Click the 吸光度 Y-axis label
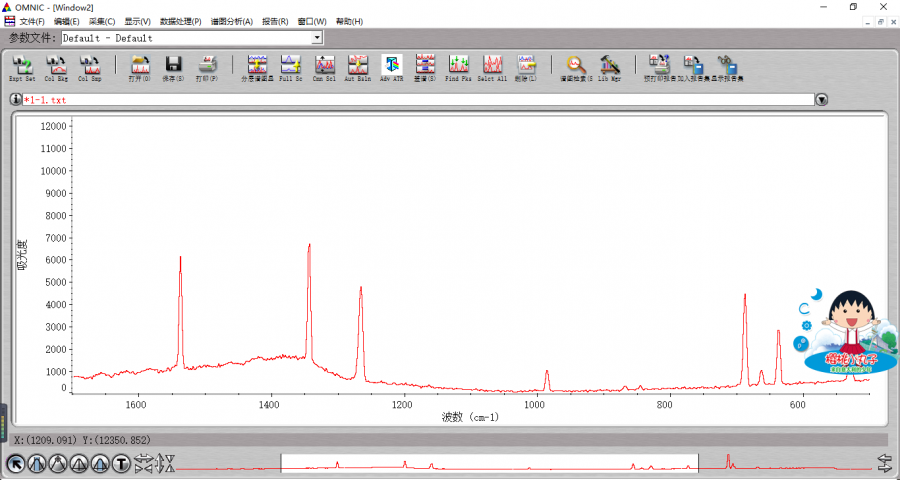Screen dimensions: 900x480 coord(22,255)
